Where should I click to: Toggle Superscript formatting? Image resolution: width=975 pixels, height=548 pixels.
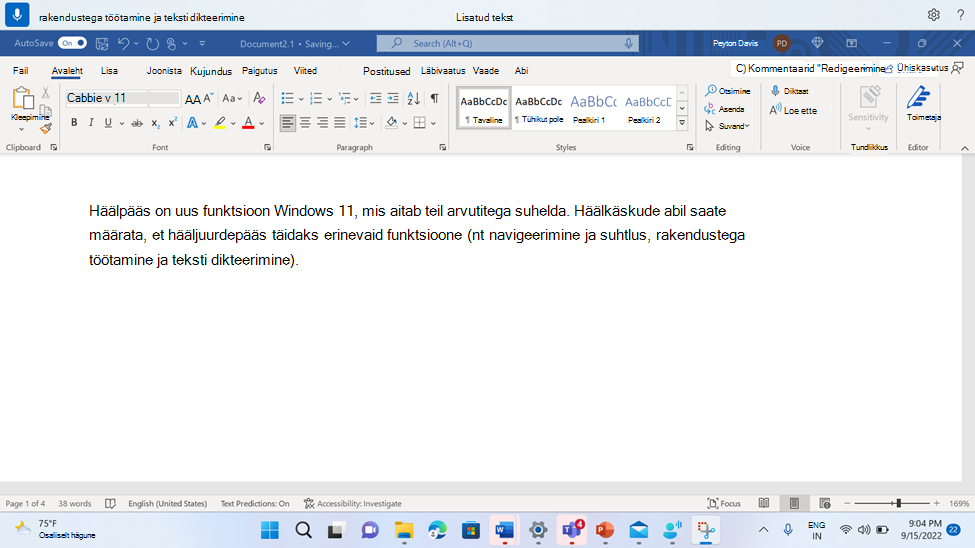click(172, 123)
